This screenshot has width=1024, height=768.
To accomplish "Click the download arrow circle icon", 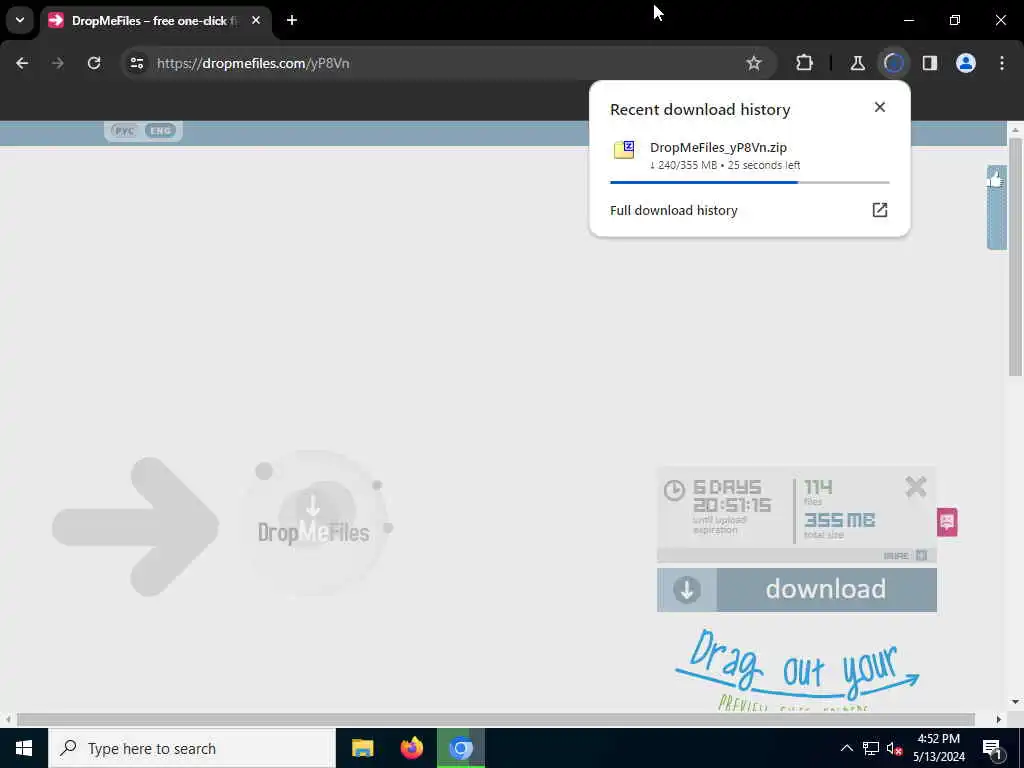I will 687,590.
